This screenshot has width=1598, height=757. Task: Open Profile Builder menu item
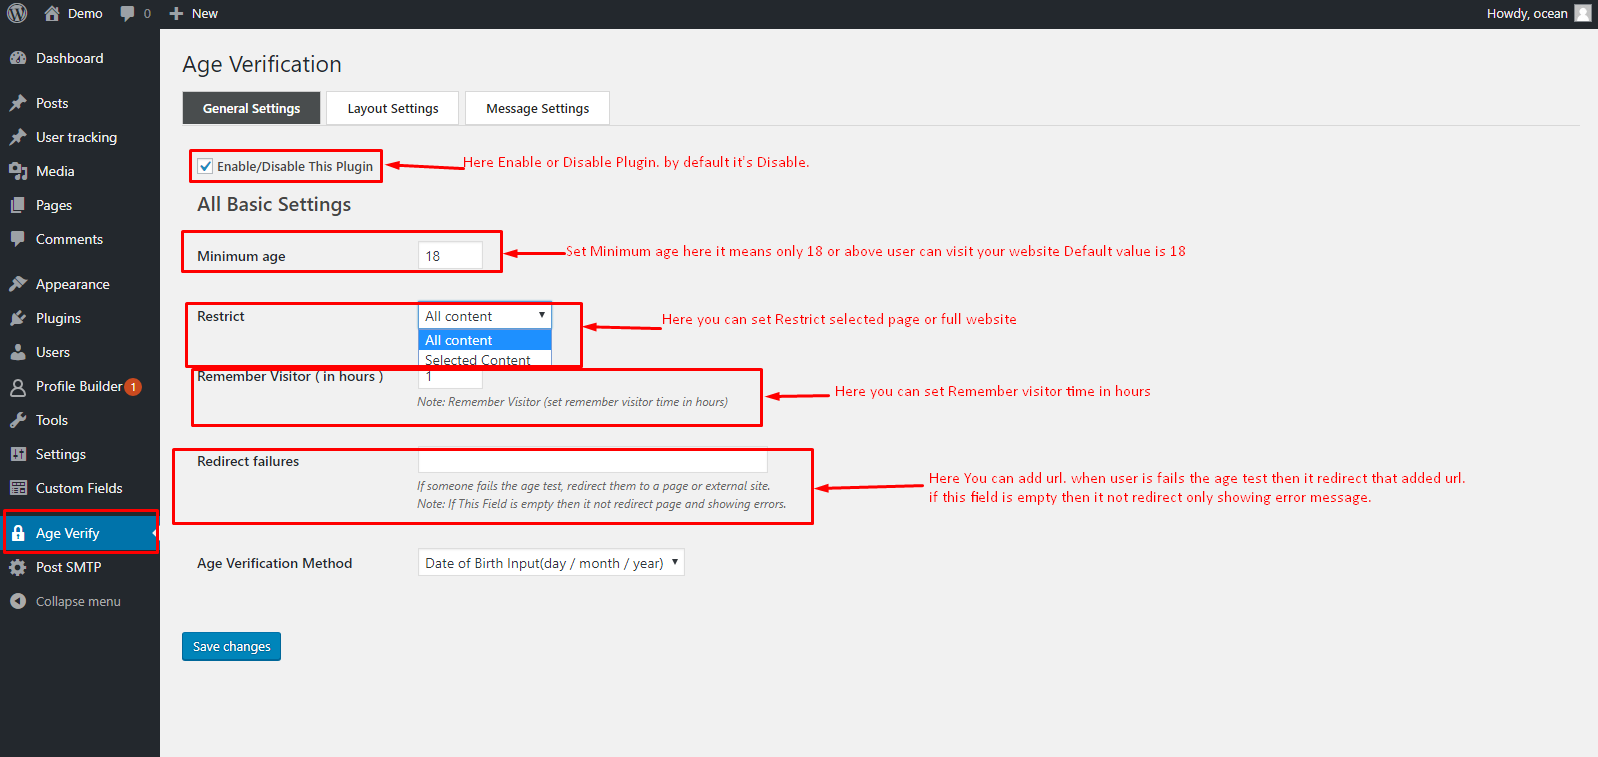(79, 386)
